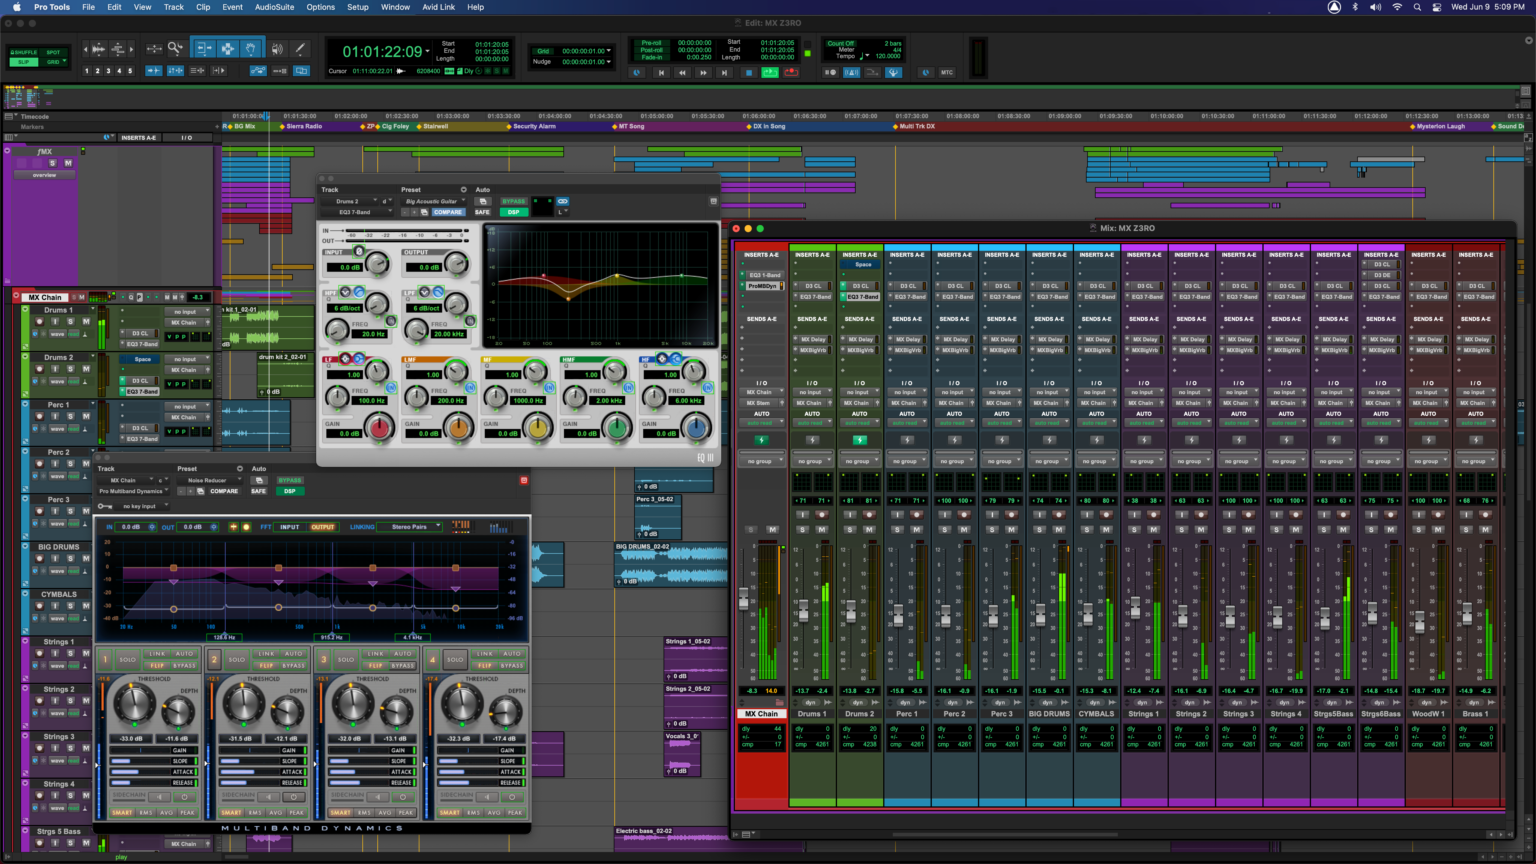The height and width of the screenshot is (864, 1536).
Task: Bypass the EQ3 7-Band plugin
Action: (x=513, y=201)
